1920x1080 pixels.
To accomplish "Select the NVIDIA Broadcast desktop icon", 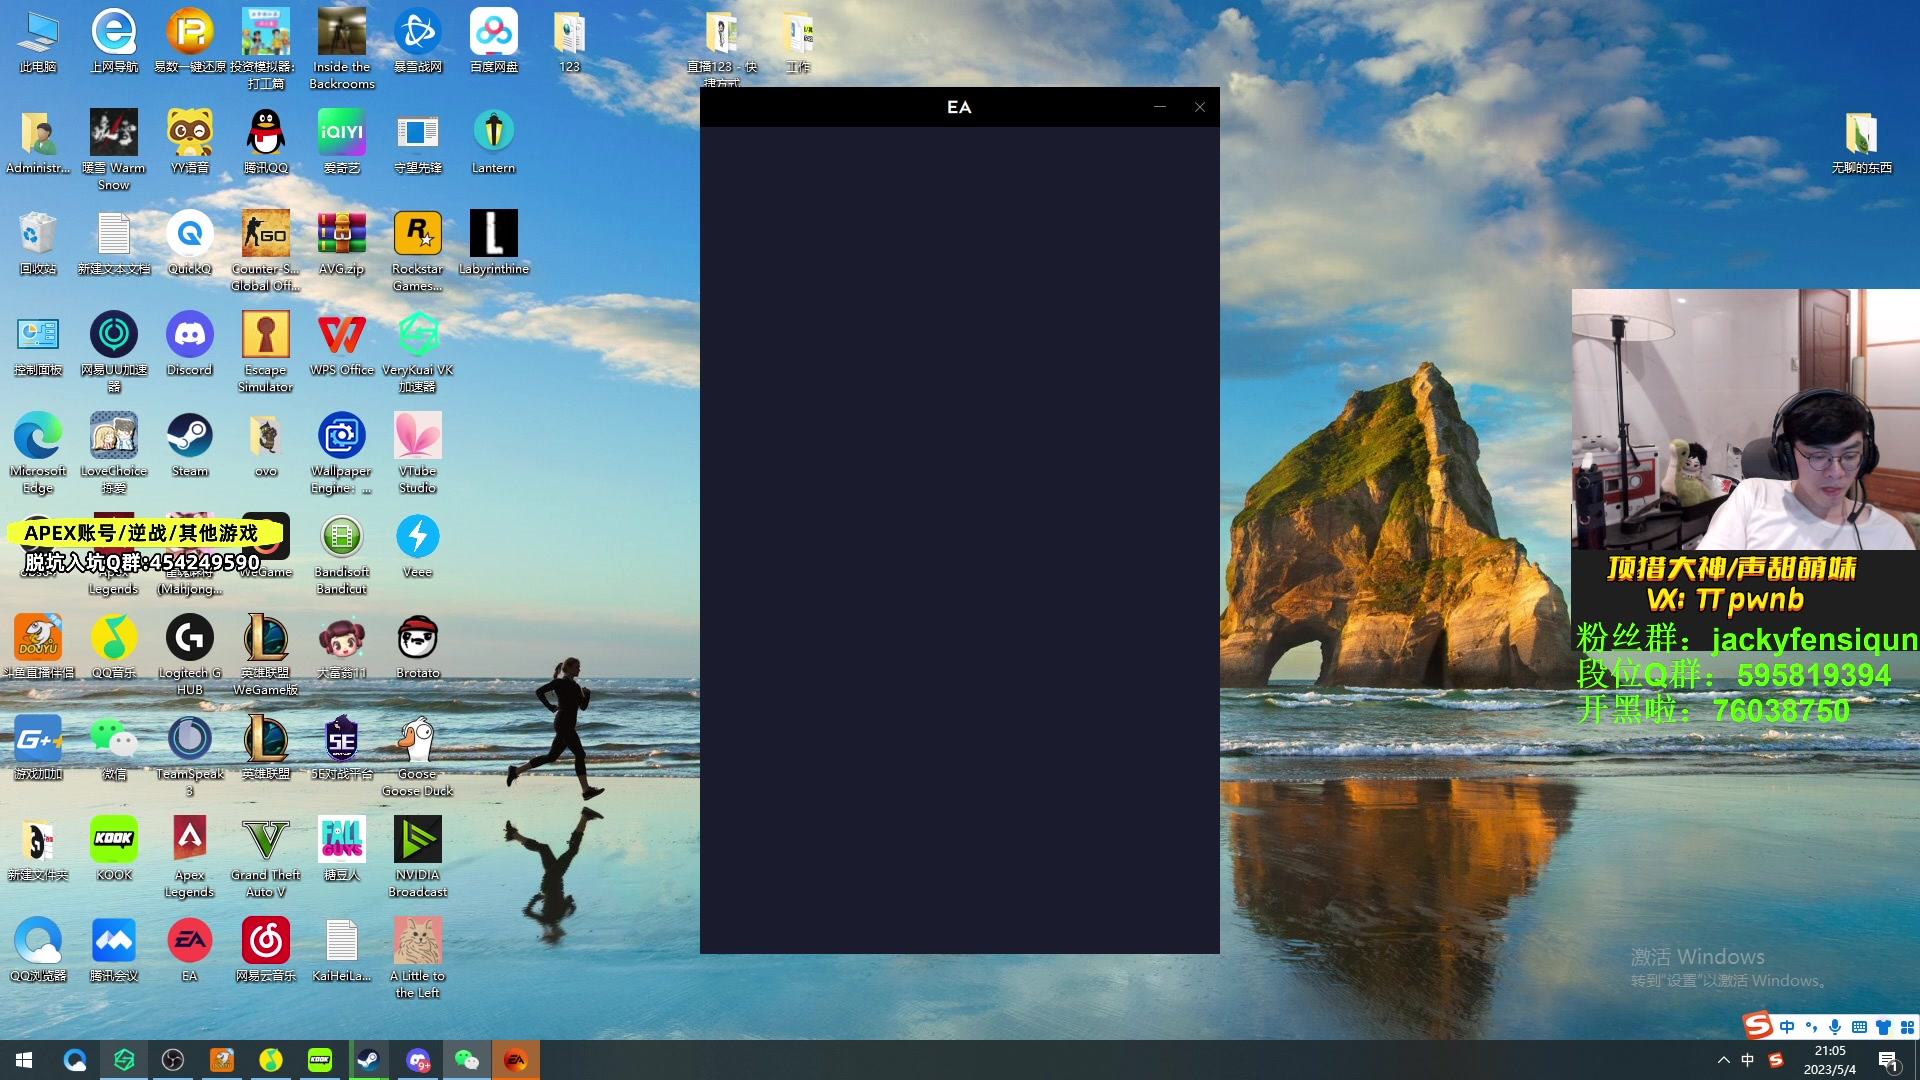I will [x=417, y=841].
